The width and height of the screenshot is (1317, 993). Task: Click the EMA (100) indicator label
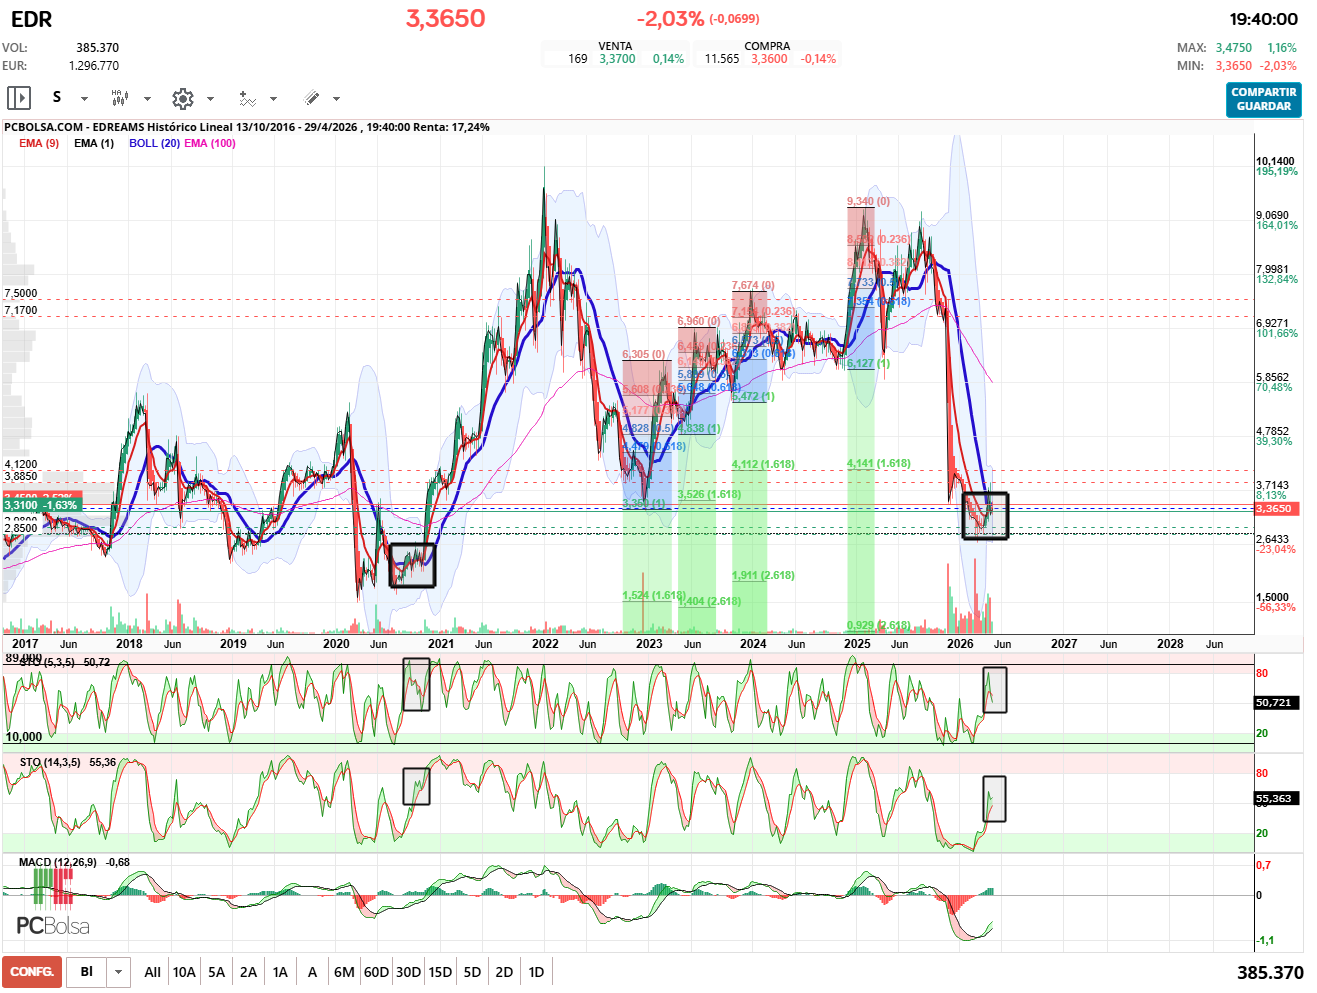(x=210, y=143)
